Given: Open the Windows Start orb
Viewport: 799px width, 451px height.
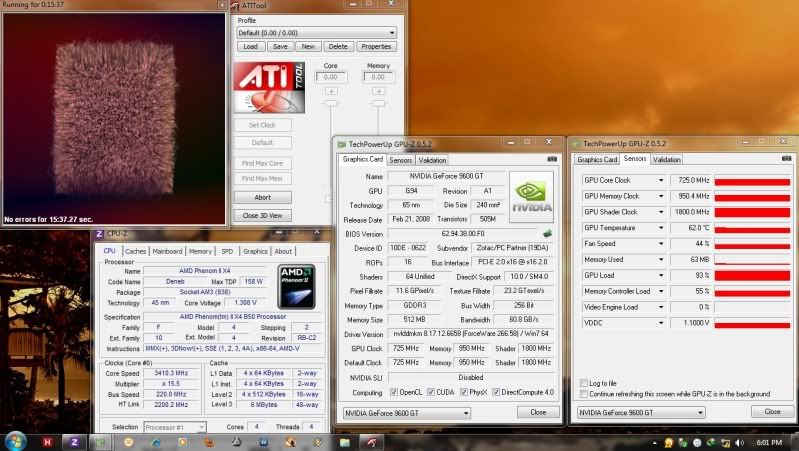Looking at the screenshot, I should point(15,441).
